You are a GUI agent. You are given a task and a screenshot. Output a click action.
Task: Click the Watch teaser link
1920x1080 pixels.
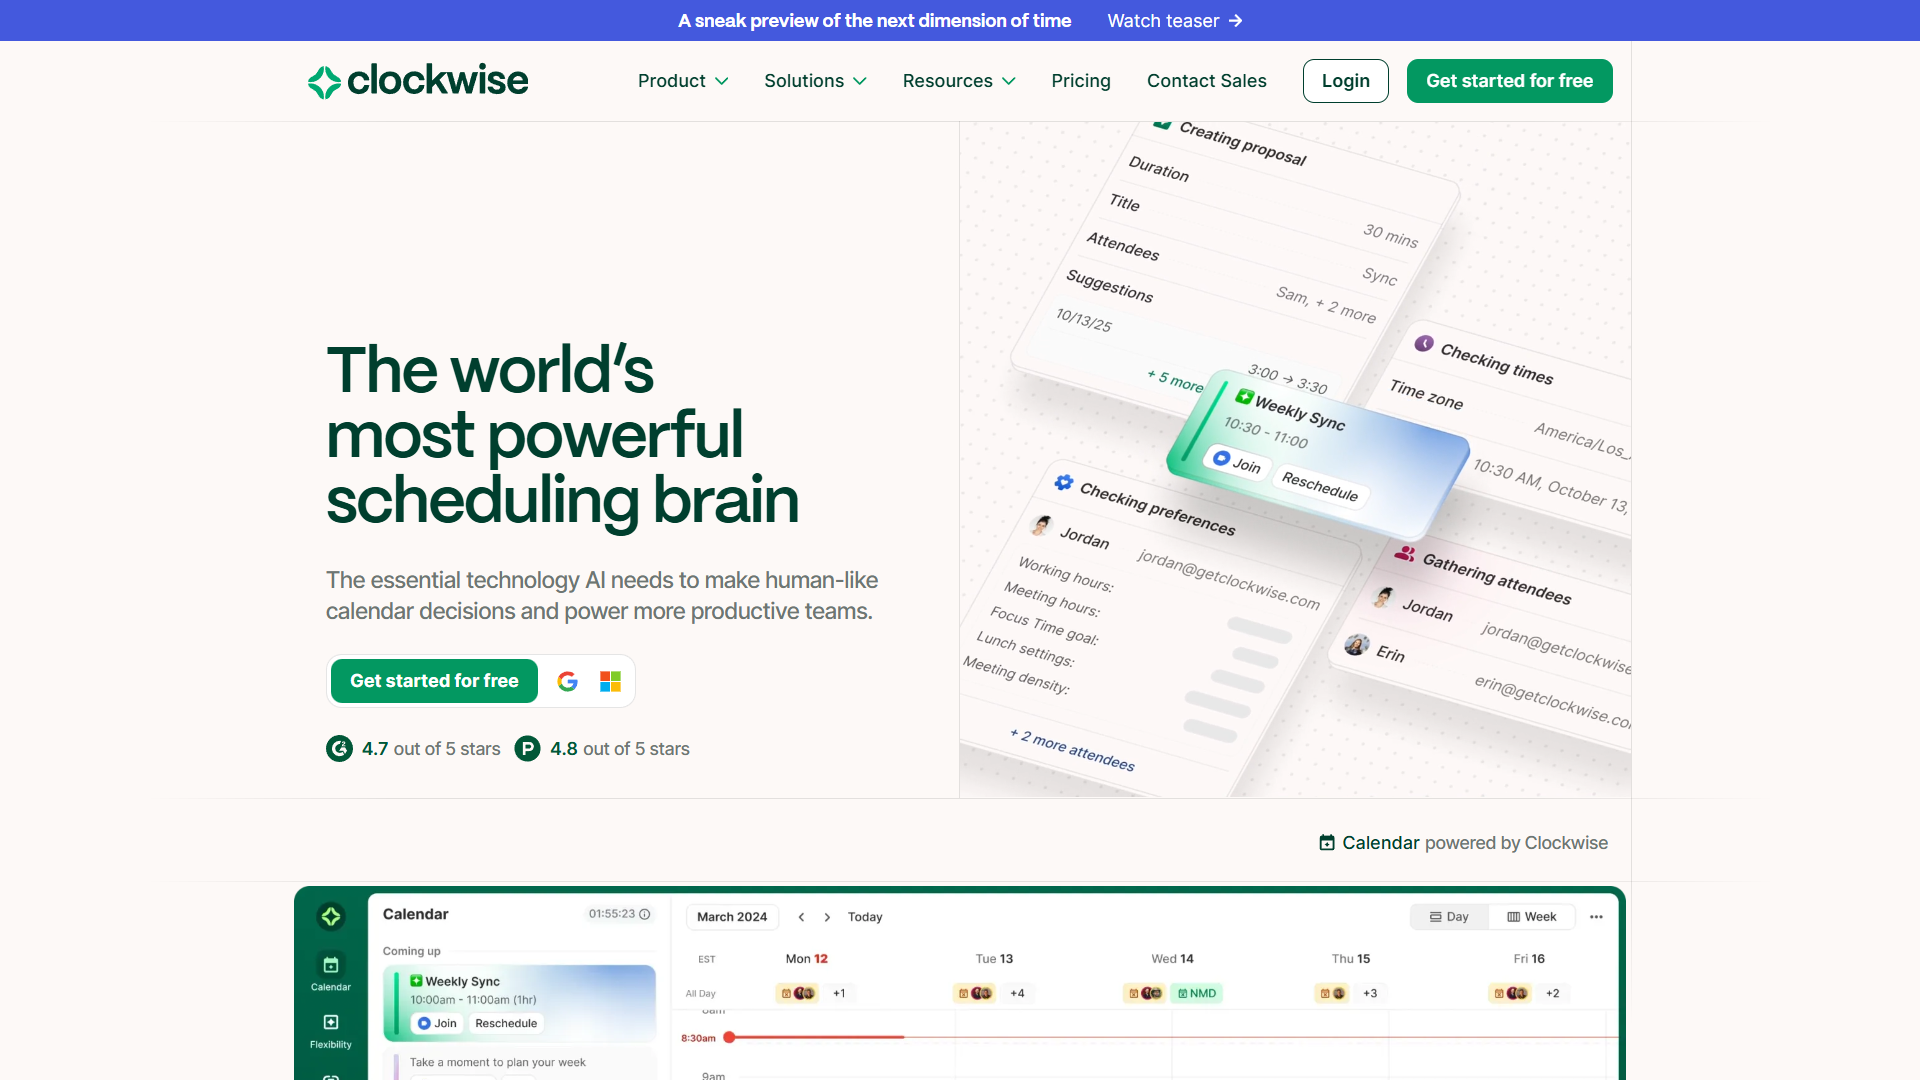point(1175,20)
